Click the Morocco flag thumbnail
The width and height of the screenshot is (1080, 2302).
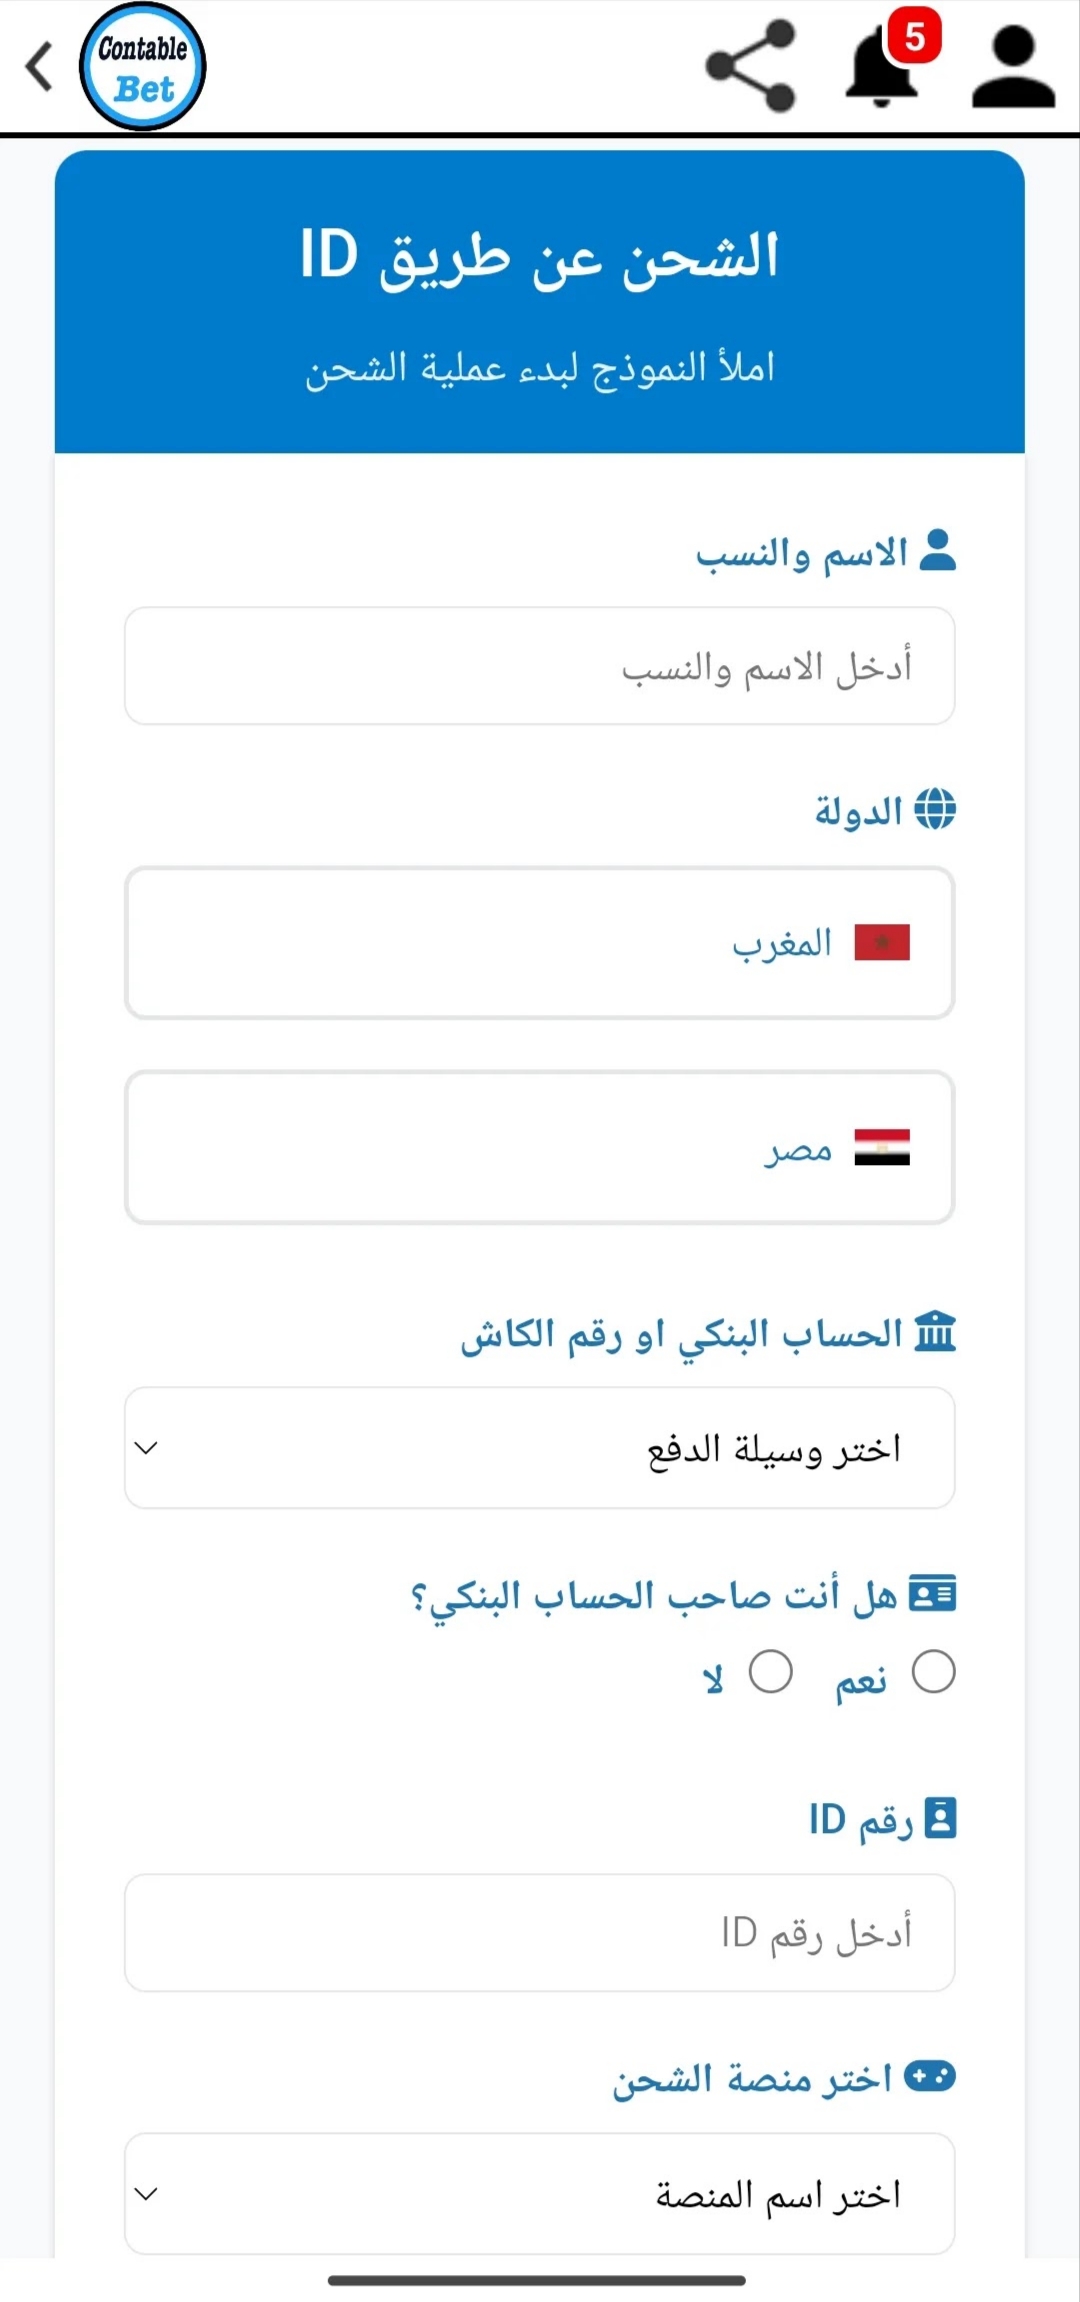pos(882,942)
